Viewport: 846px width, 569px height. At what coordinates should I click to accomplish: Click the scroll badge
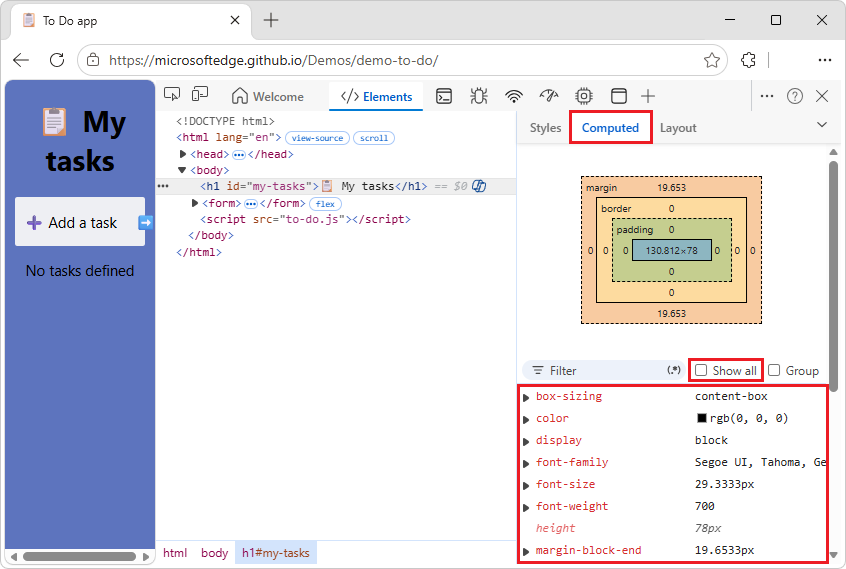(374, 138)
